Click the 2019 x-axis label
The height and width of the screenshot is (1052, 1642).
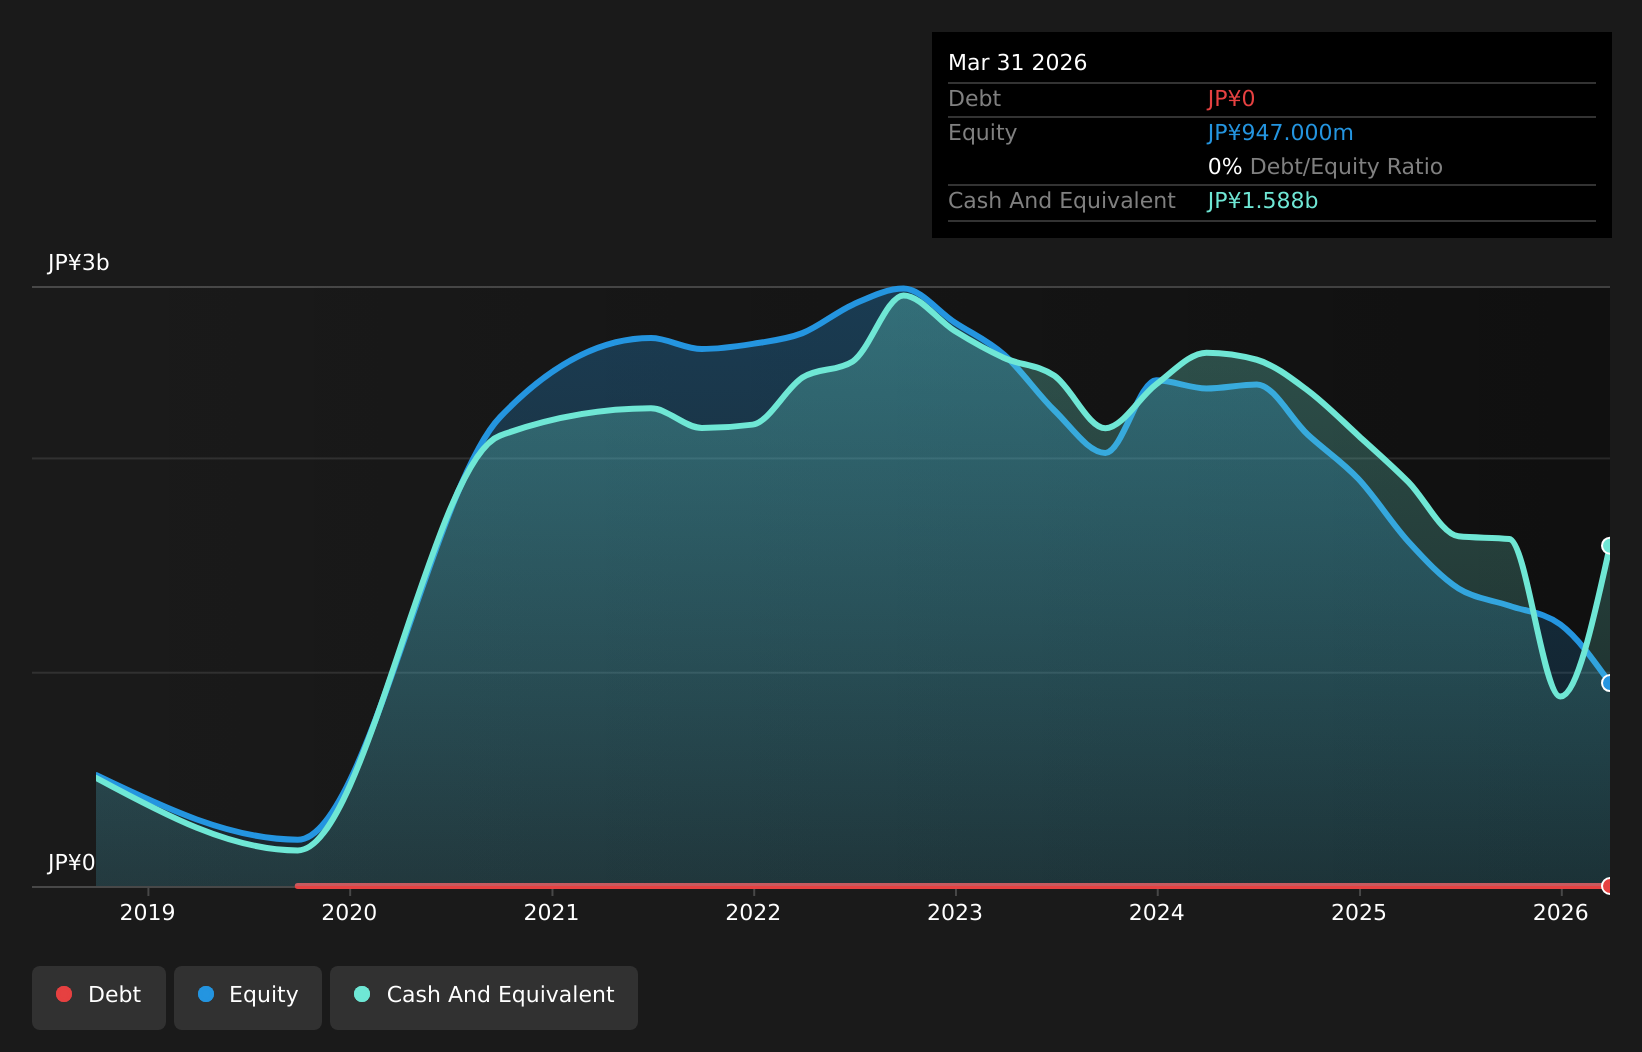pos(147,913)
